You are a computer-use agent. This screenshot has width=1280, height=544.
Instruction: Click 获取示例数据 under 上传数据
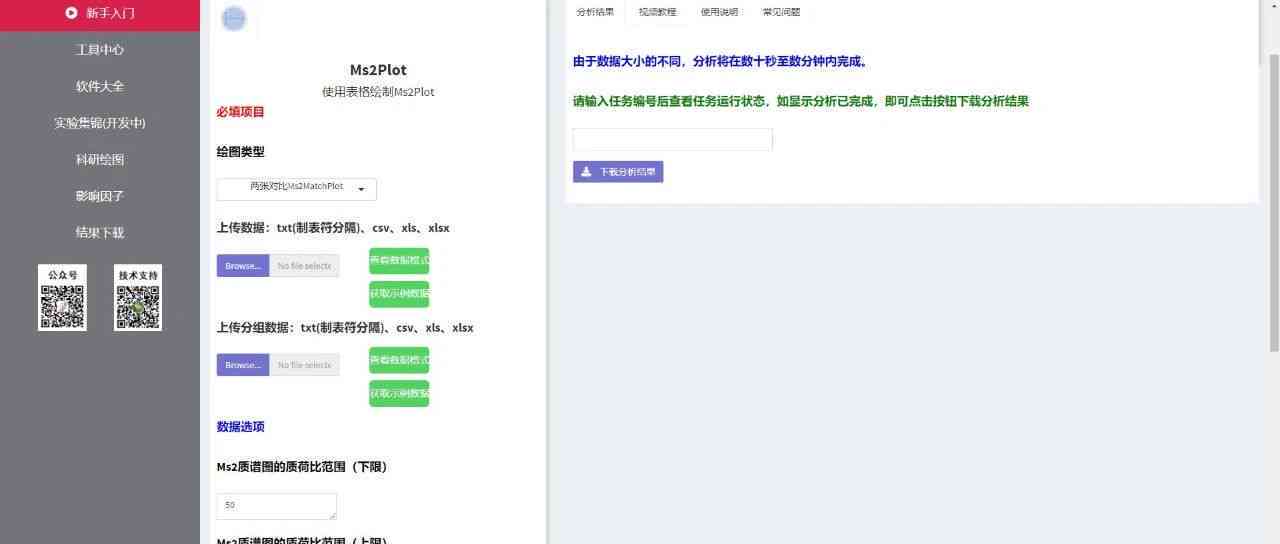coord(399,294)
